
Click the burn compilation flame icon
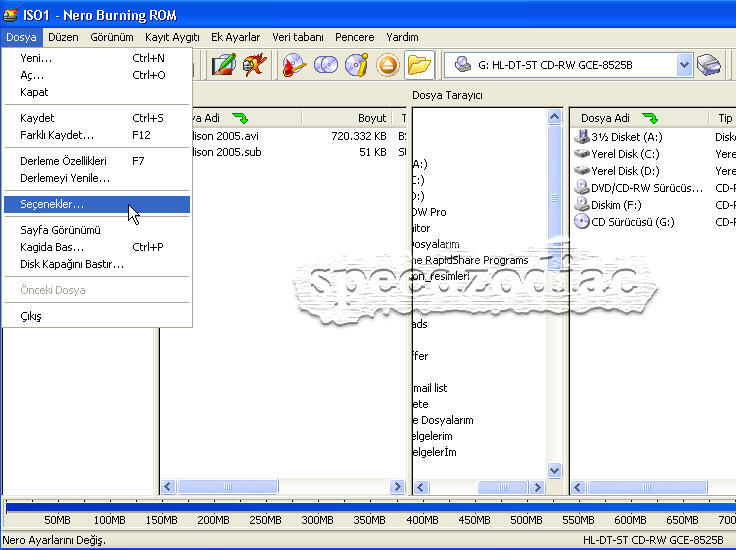point(255,65)
